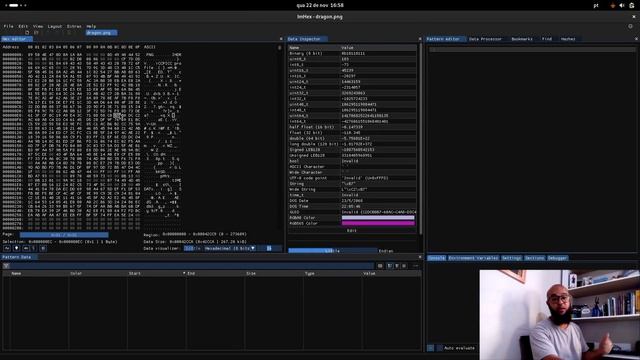Click the RGB565 Color swatch

coord(378,223)
